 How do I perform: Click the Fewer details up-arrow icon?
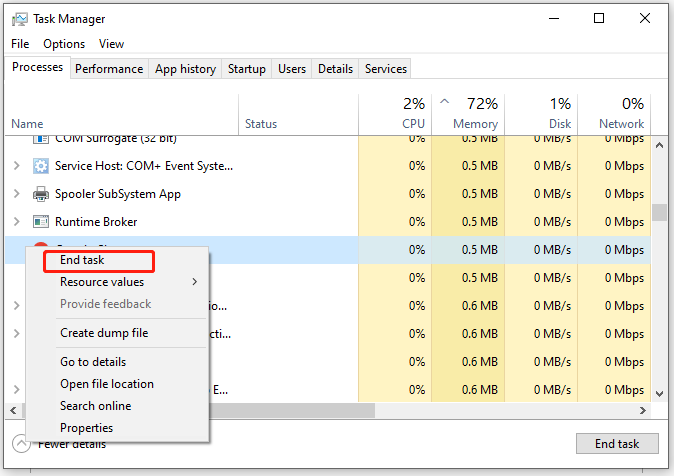click(21, 444)
